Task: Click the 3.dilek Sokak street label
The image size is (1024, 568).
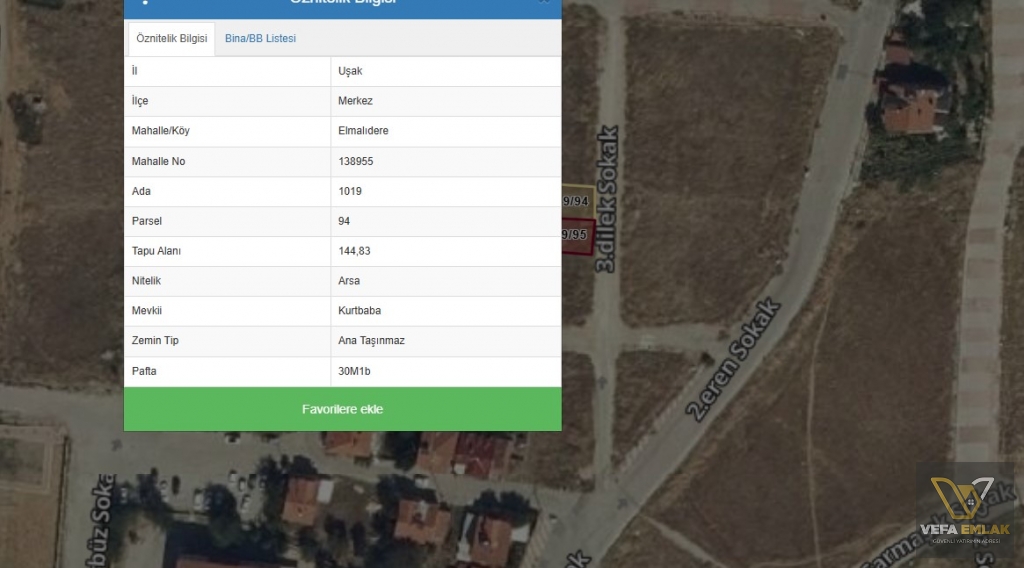Action: tap(607, 199)
